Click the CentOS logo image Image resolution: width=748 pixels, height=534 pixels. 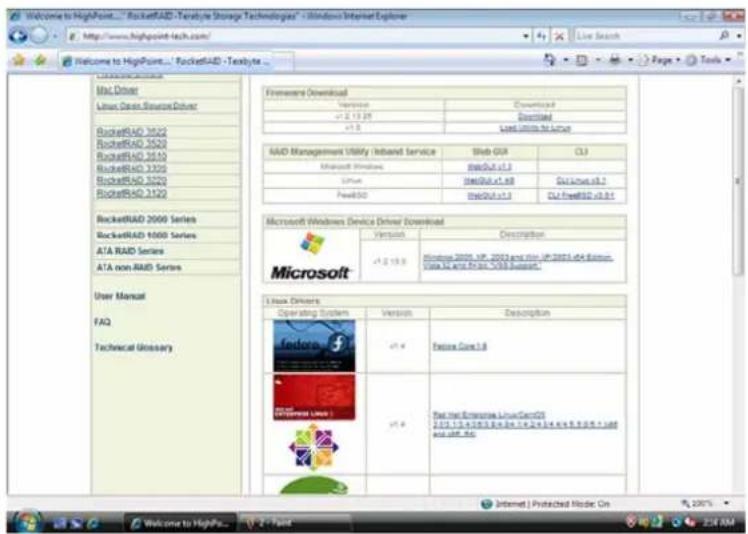pos(313,448)
